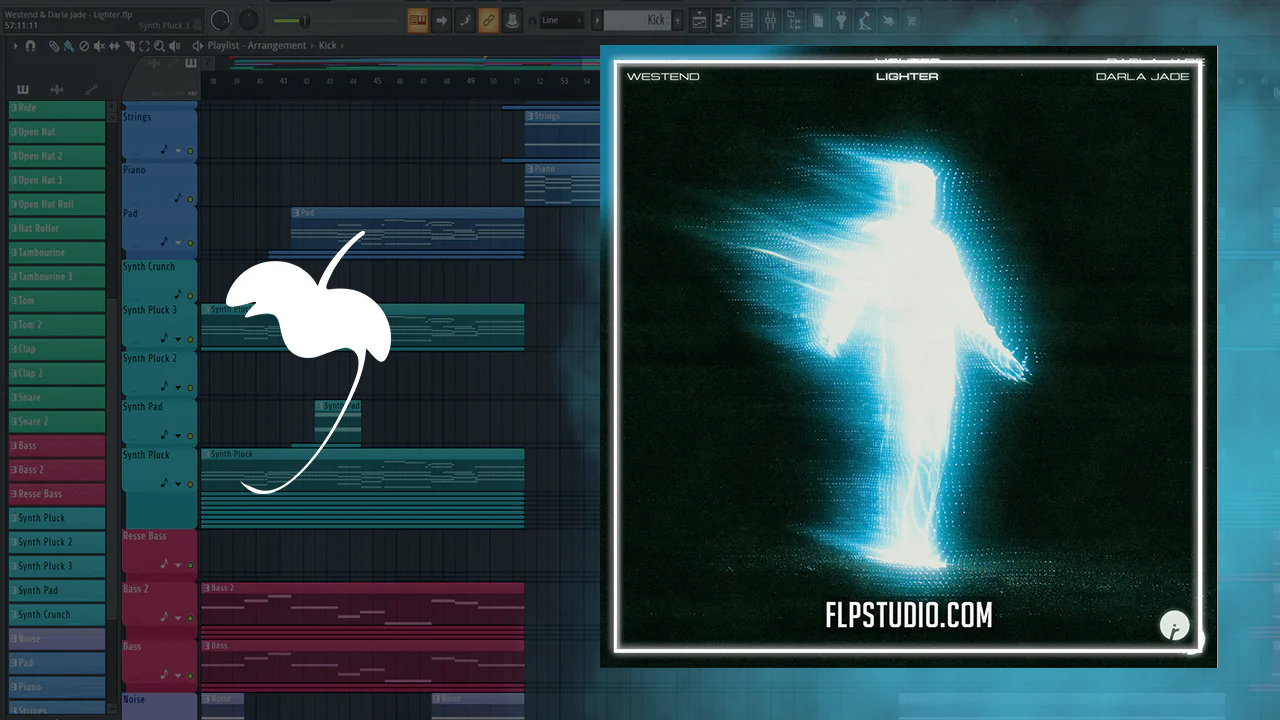The height and width of the screenshot is (720, 1280).
Task: Select the pencil Draw tool
Action: tap(54, 46)
